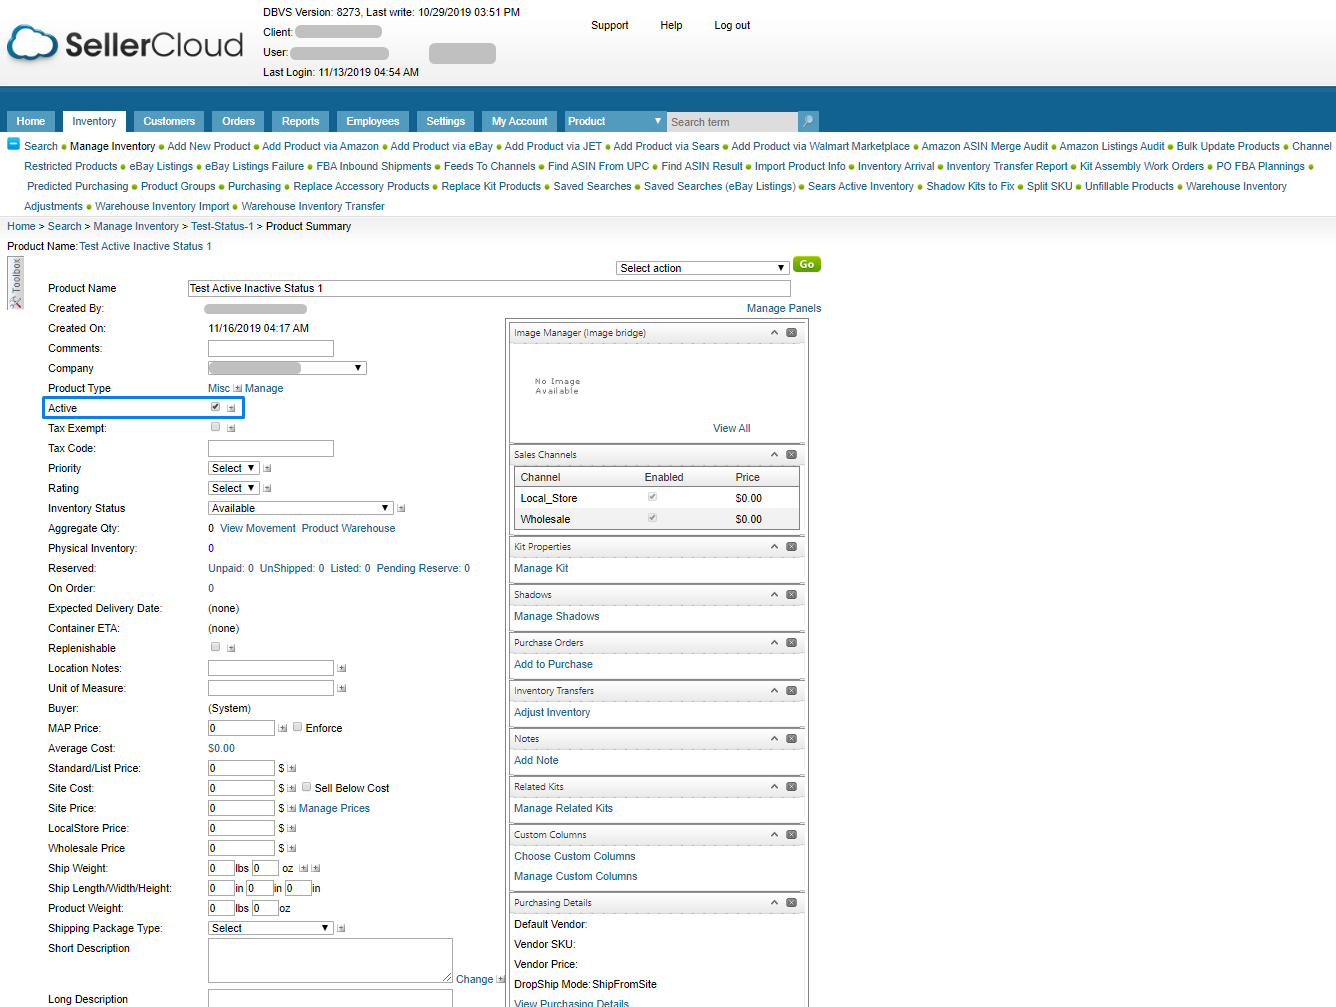The height and width of the screenshot is (1007, 1336).
Task: Open the Shipping Package Type dropdown
Action: pos(270,928)
